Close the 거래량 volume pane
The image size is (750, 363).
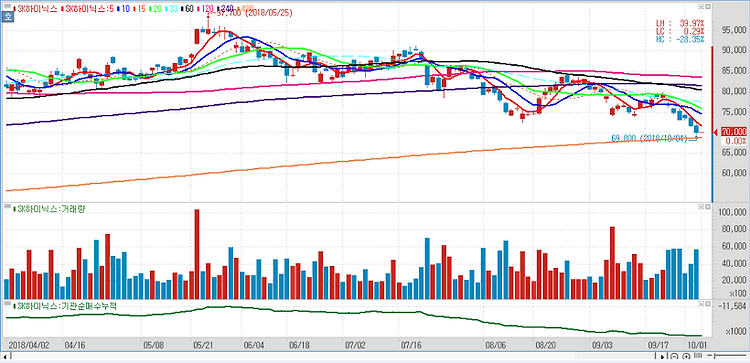[x=707, y=207]
